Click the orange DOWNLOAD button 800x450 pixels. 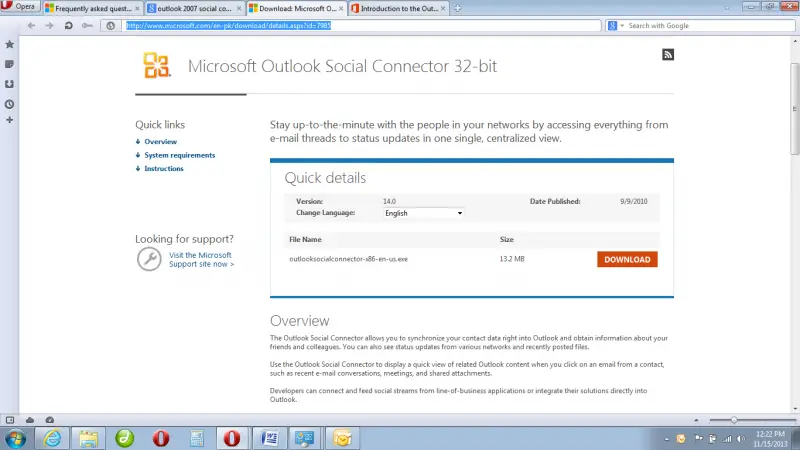(627, 259)
